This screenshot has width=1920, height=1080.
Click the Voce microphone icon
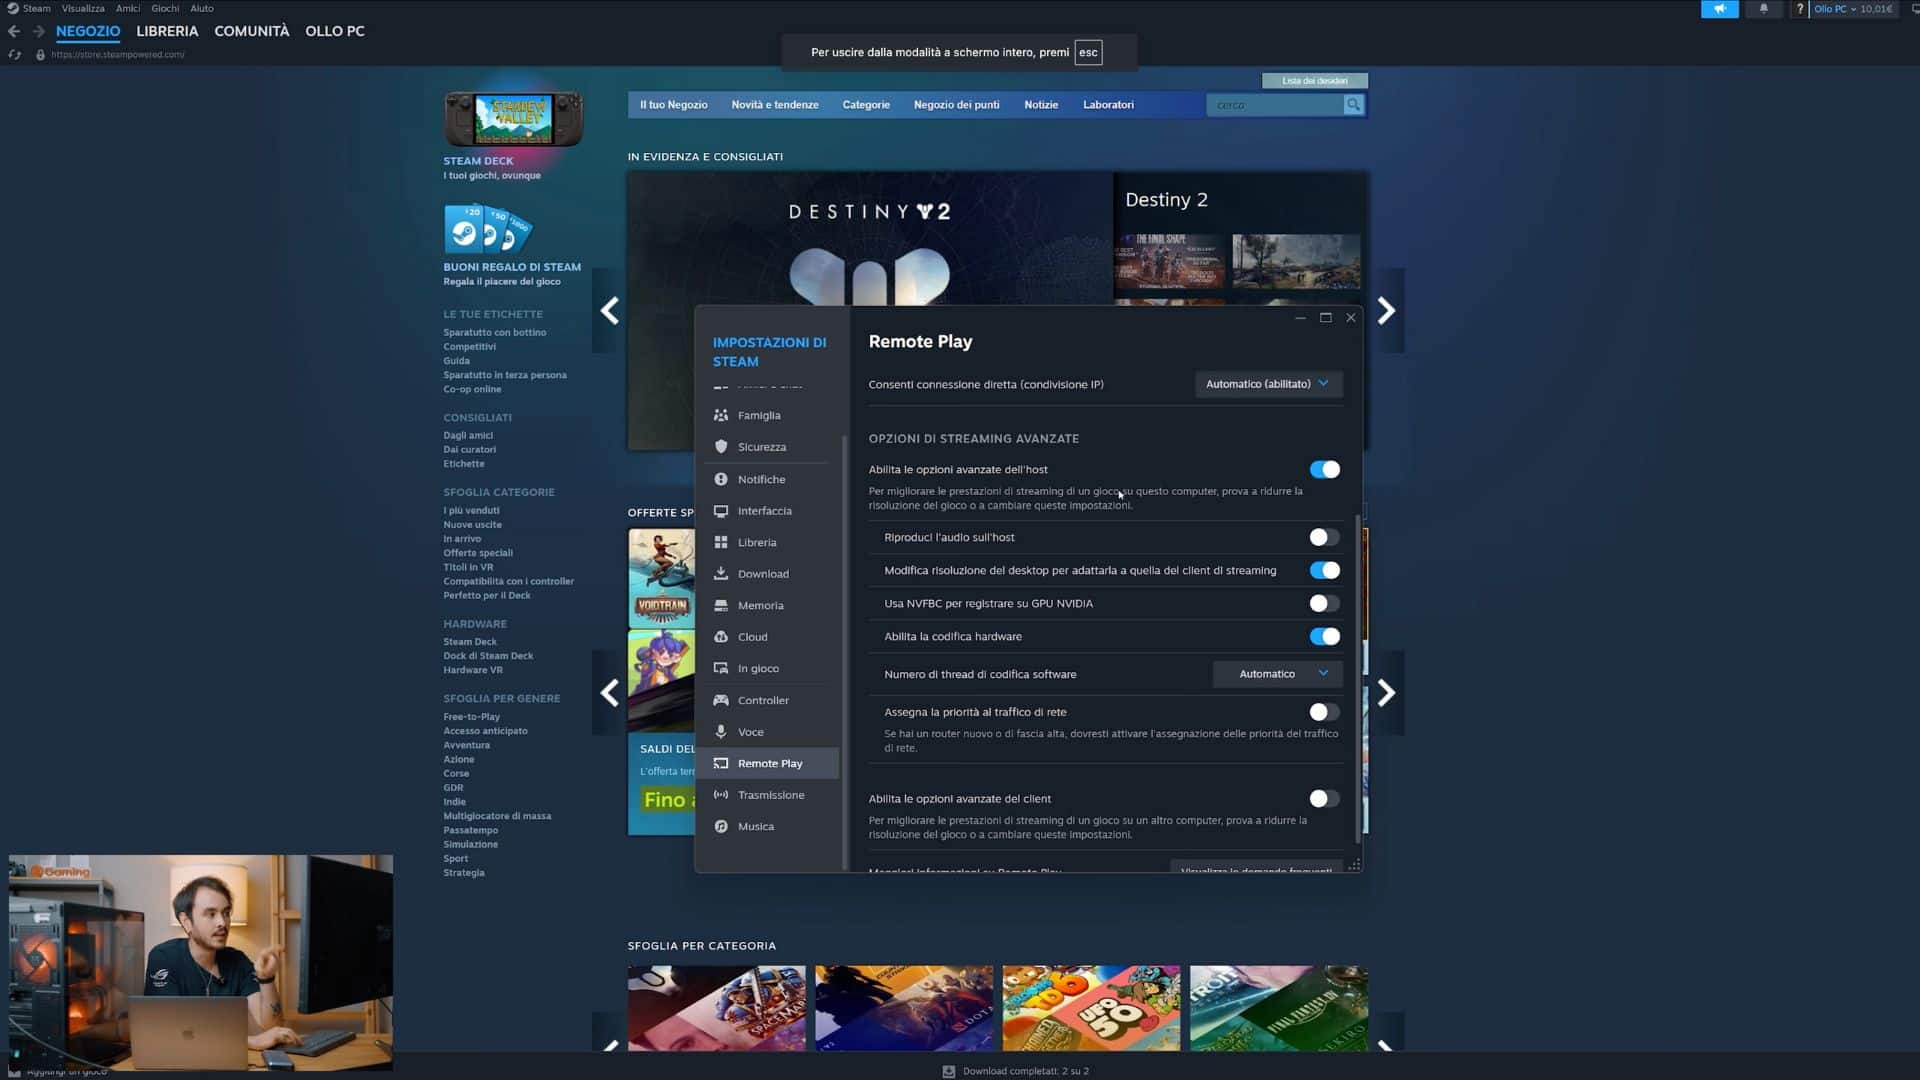click(x=721, y=732)
